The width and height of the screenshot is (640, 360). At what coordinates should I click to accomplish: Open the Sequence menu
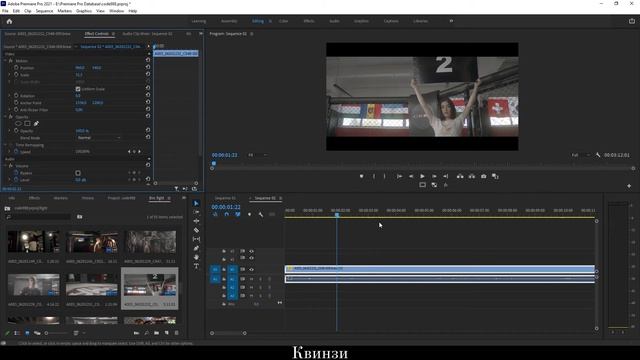(44, 11)
